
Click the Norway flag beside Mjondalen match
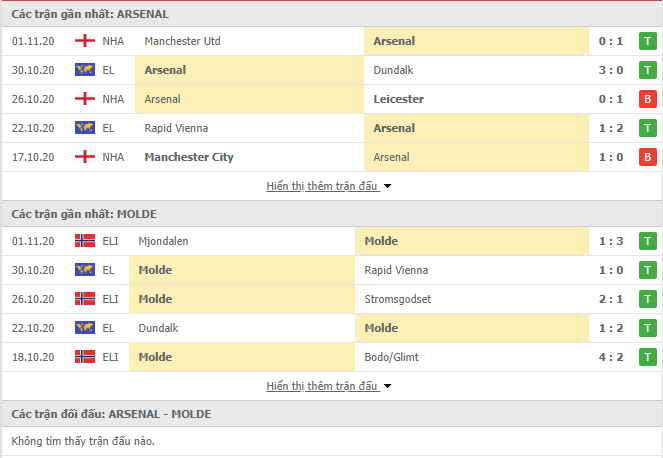[85, 241]
